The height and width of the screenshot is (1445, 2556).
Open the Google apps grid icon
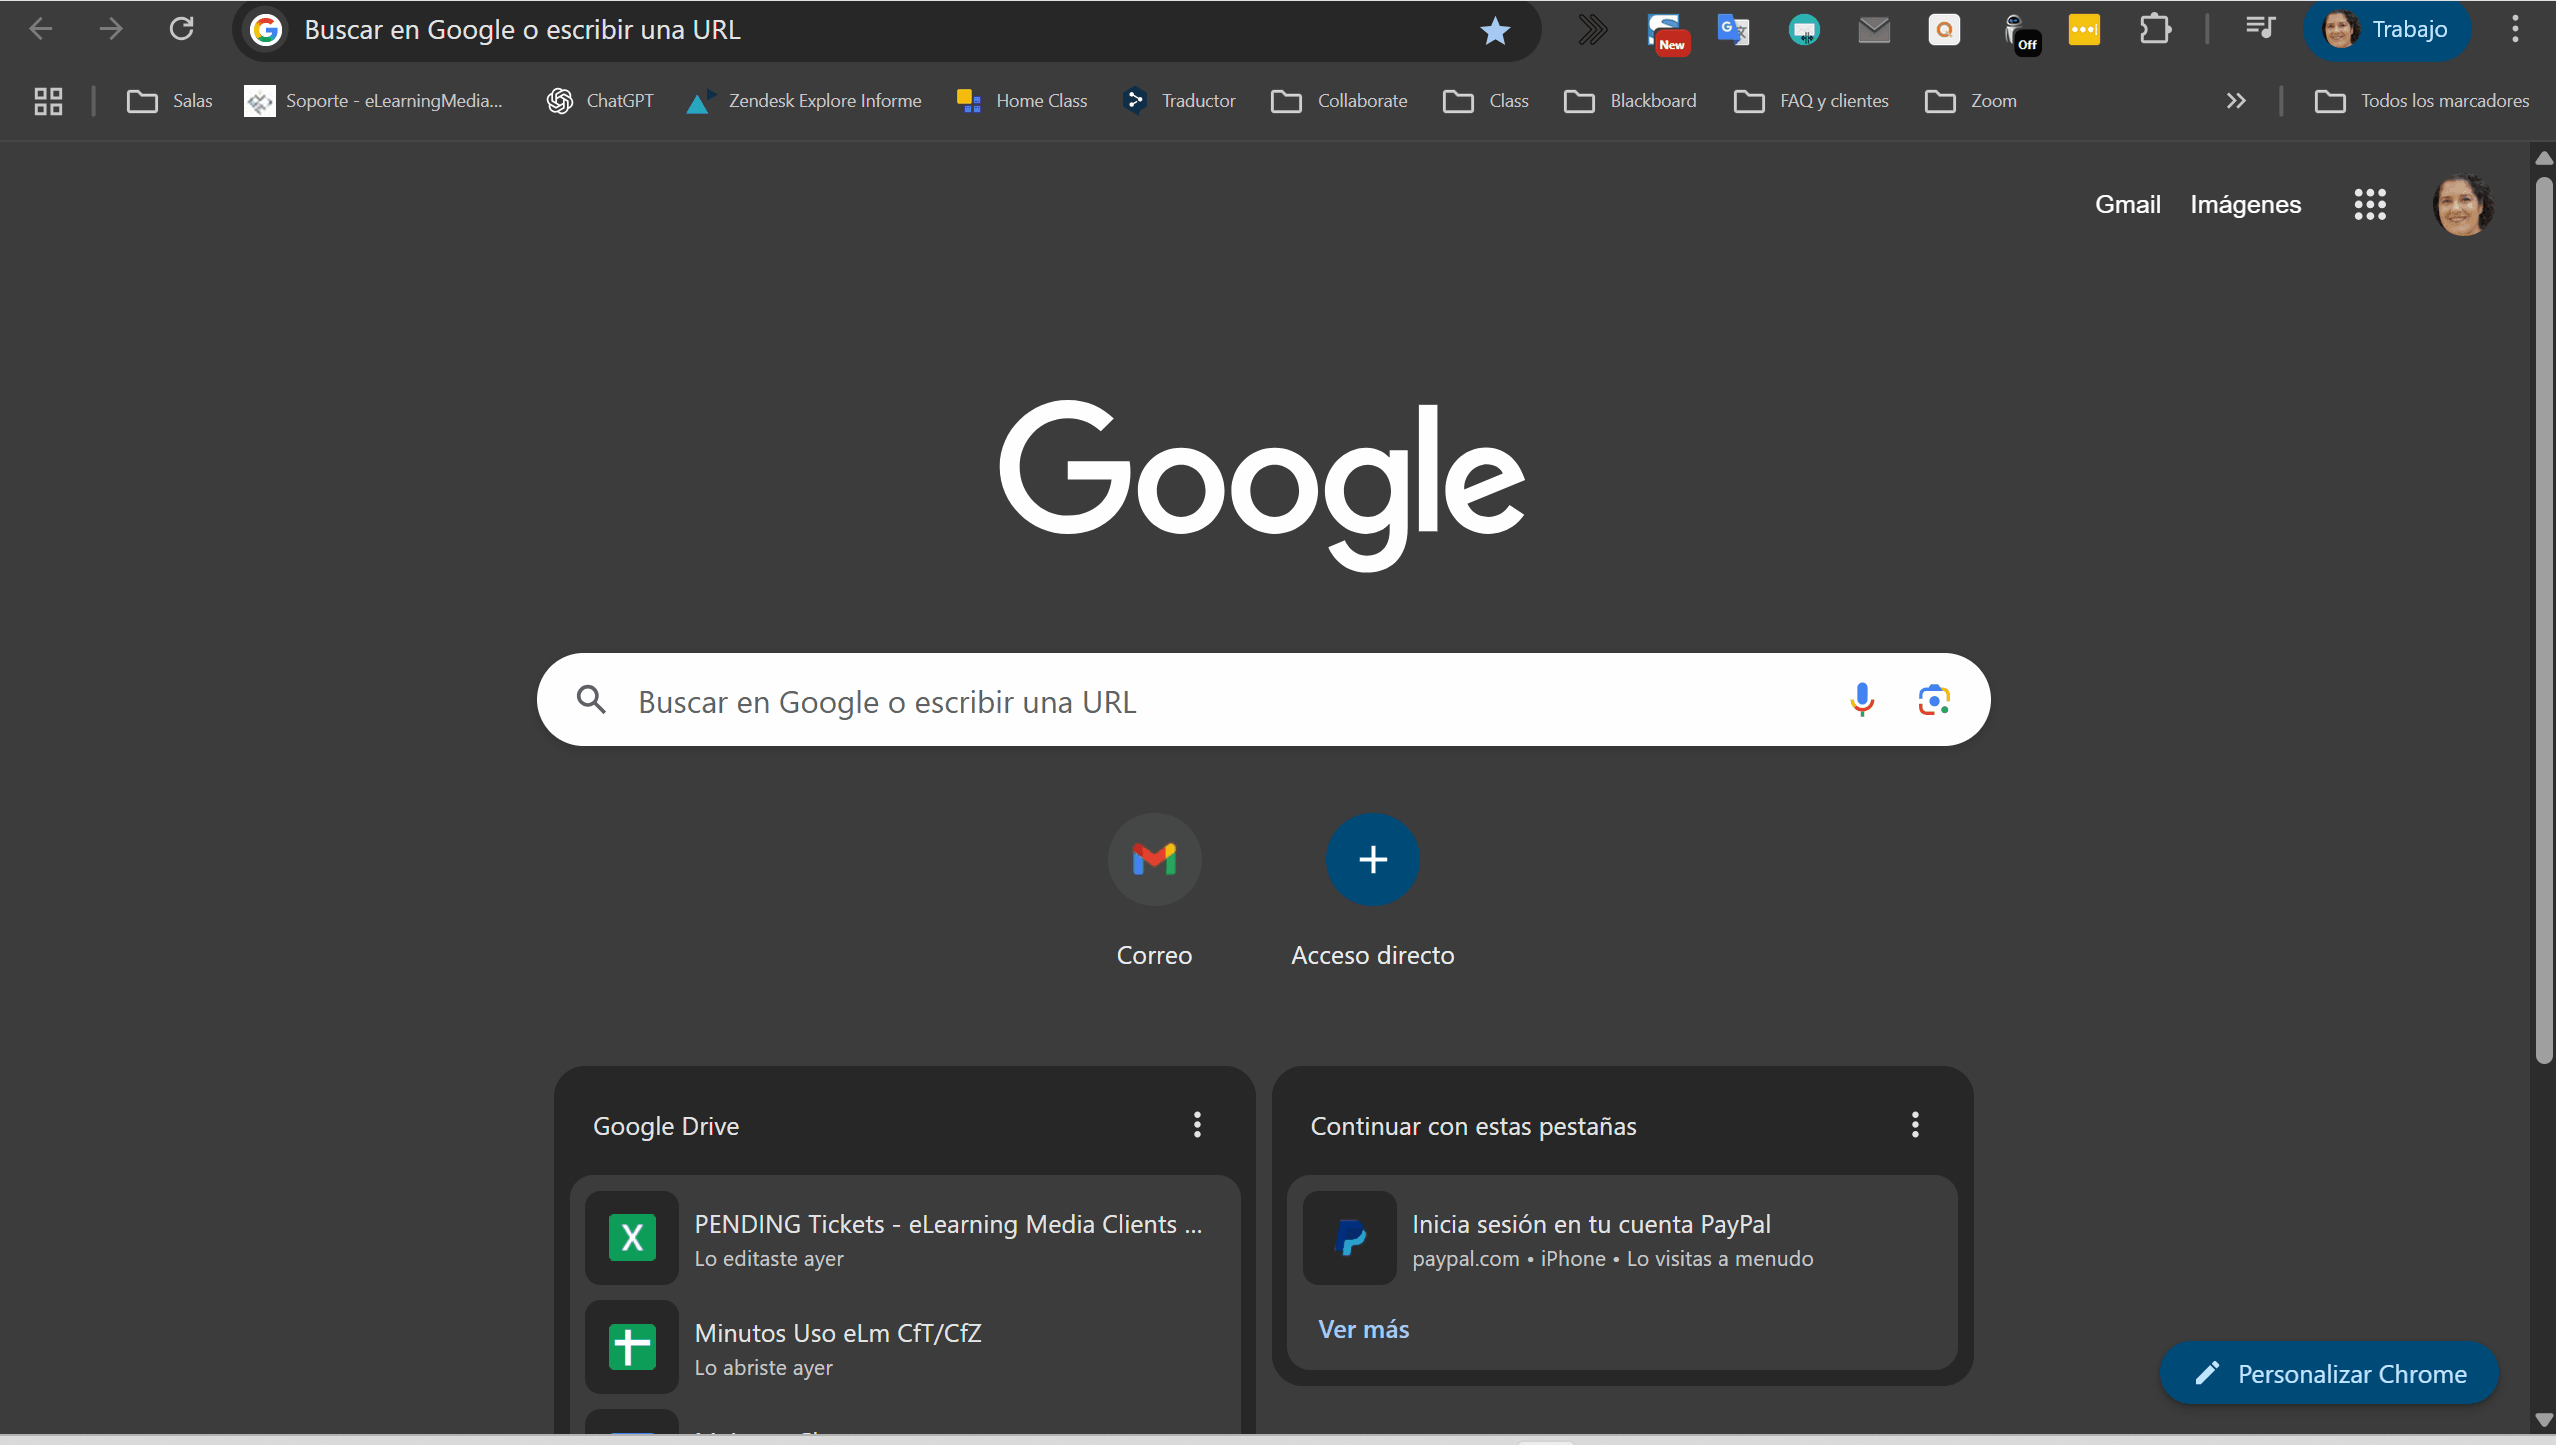click(2370, 205)
